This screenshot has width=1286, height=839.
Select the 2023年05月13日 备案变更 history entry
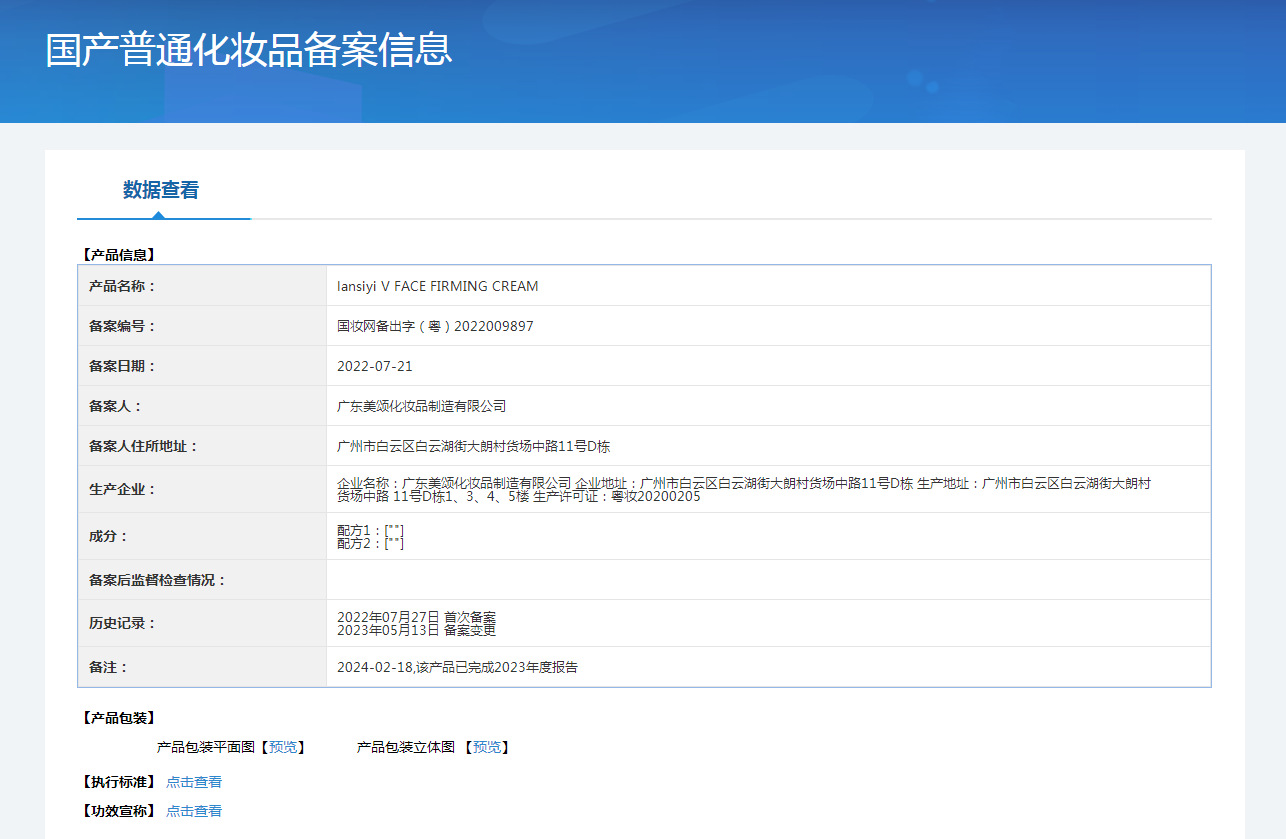click(x=416, y=630)
